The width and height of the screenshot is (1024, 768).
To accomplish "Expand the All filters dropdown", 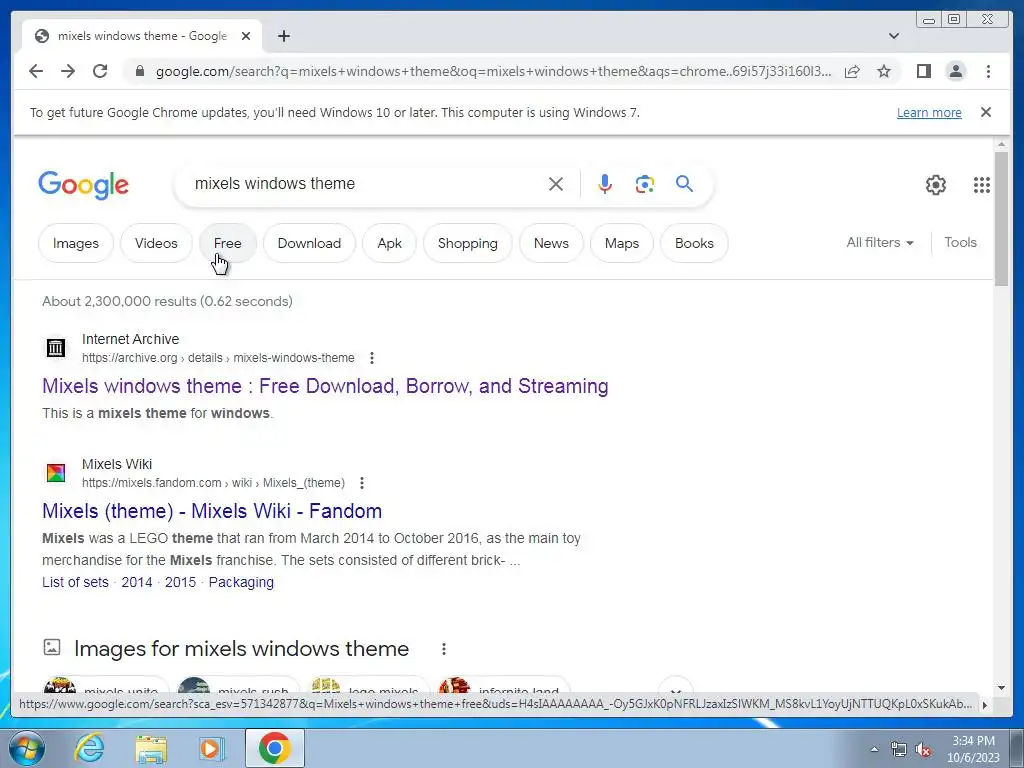I will coord(880,242).
